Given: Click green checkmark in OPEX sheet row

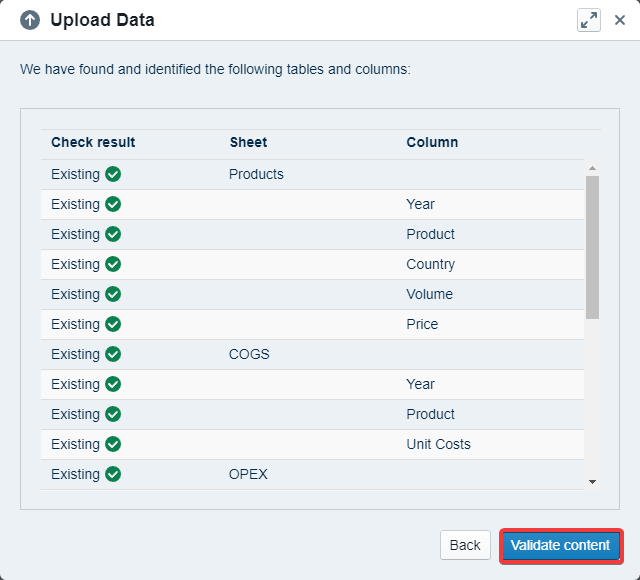Looking at the screenshot, I should coord(113,474).
